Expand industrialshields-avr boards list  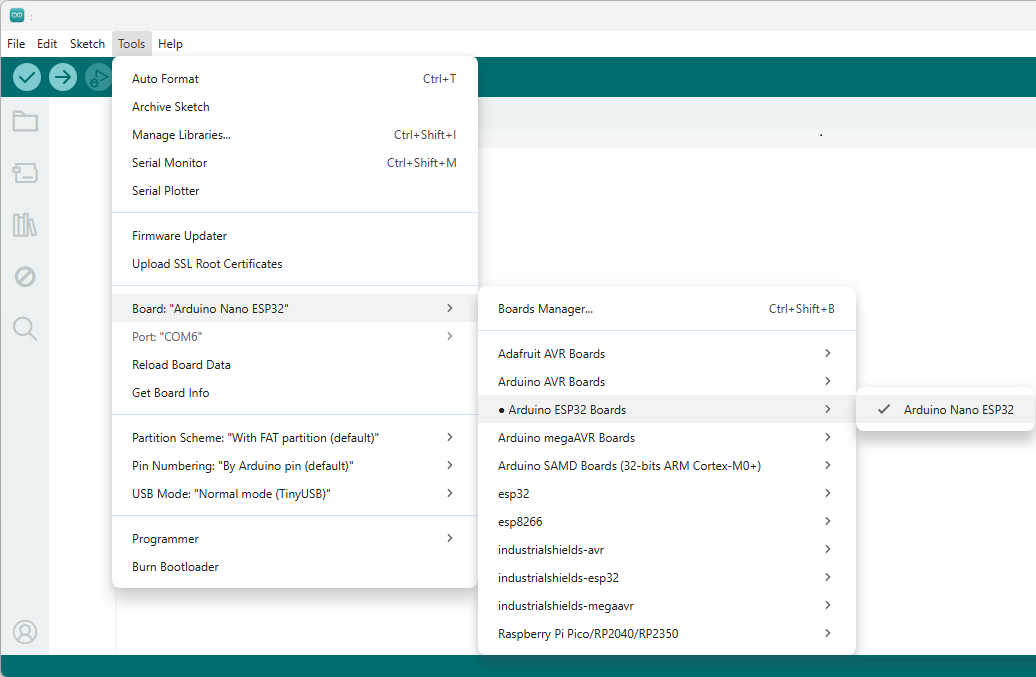coord(667,550)
